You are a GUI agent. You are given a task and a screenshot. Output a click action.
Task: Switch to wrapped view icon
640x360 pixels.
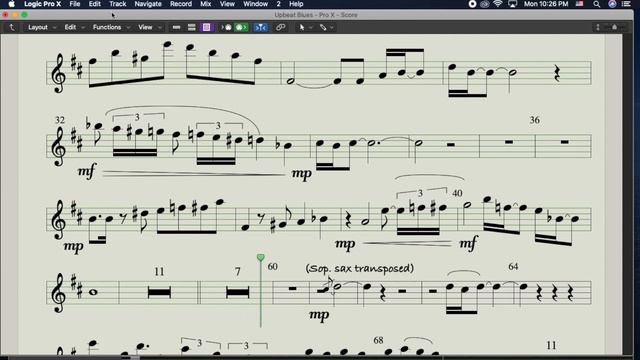tap(191, 27)
